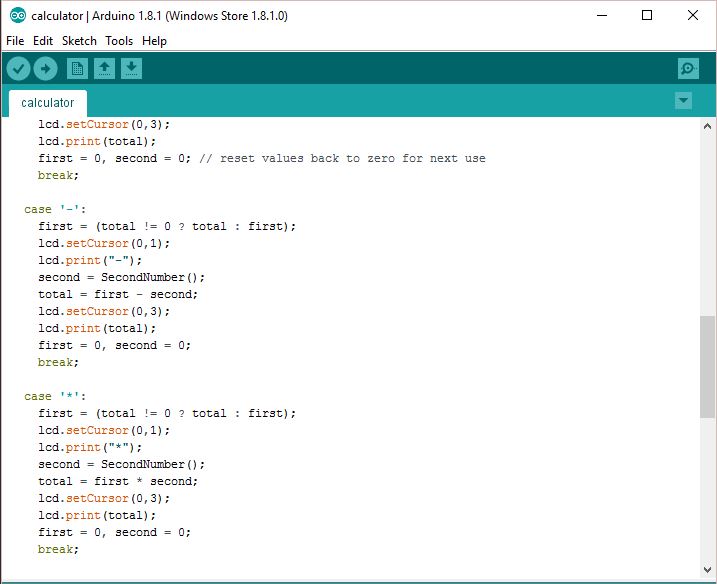Open the Tools menu

[119, 41]
